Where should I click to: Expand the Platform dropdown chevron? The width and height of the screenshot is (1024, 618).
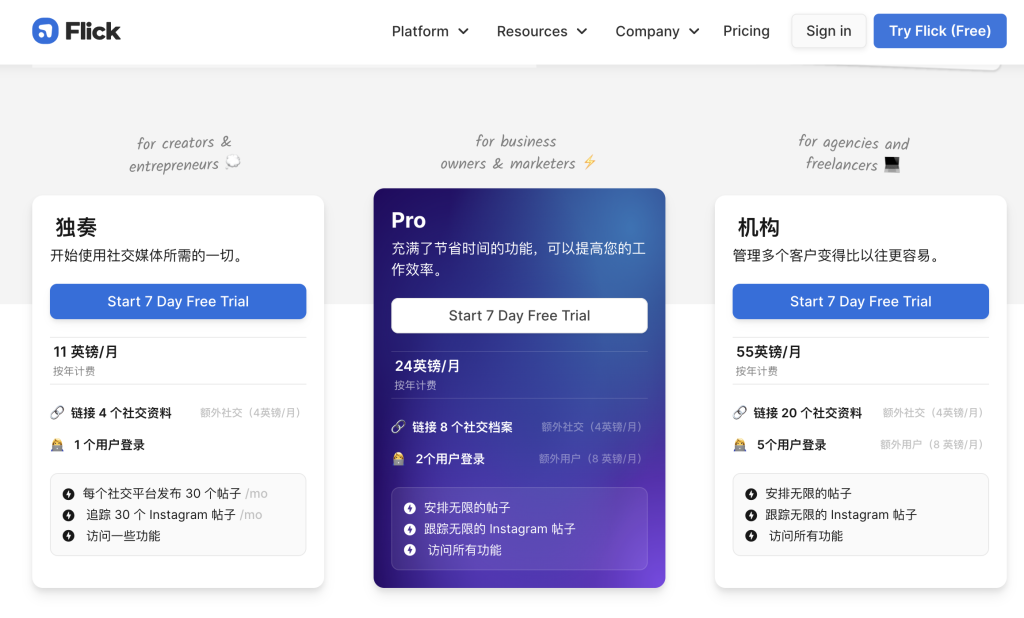463,31
